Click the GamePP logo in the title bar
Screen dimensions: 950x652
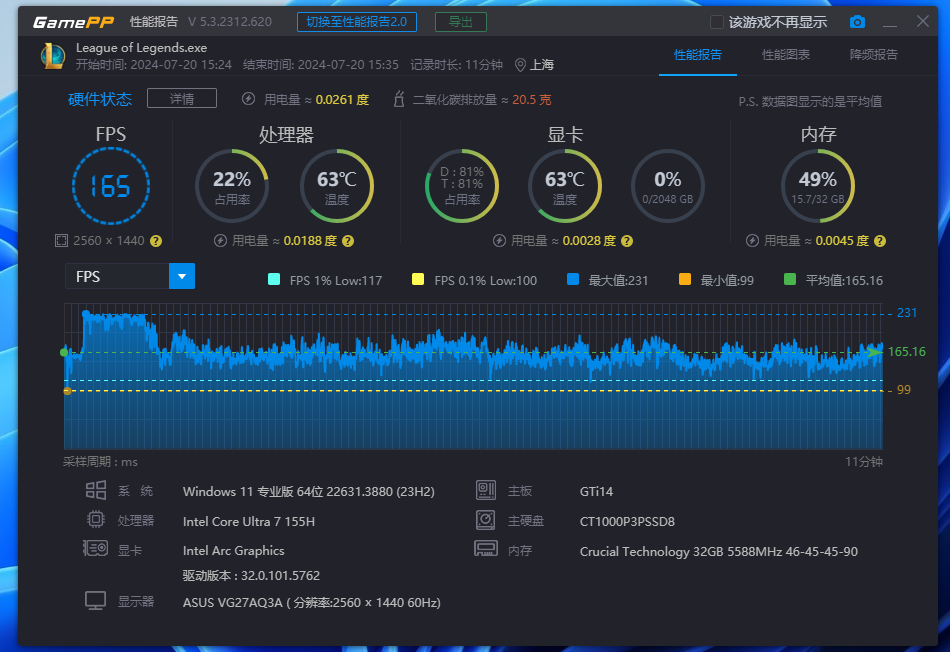(72, 22)
